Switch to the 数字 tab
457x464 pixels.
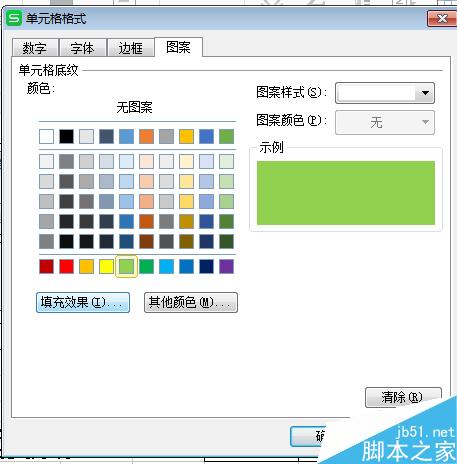tap(35, 48)
